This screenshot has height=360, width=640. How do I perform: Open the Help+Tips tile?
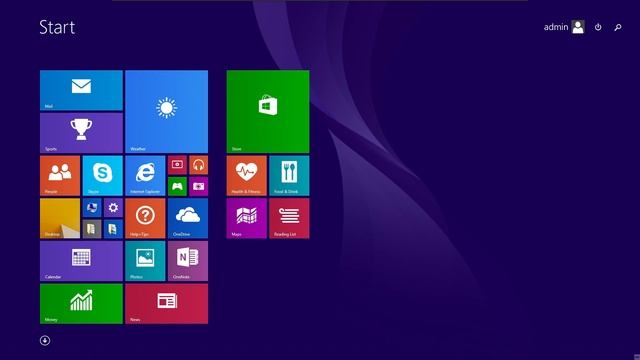pos(145,218)
